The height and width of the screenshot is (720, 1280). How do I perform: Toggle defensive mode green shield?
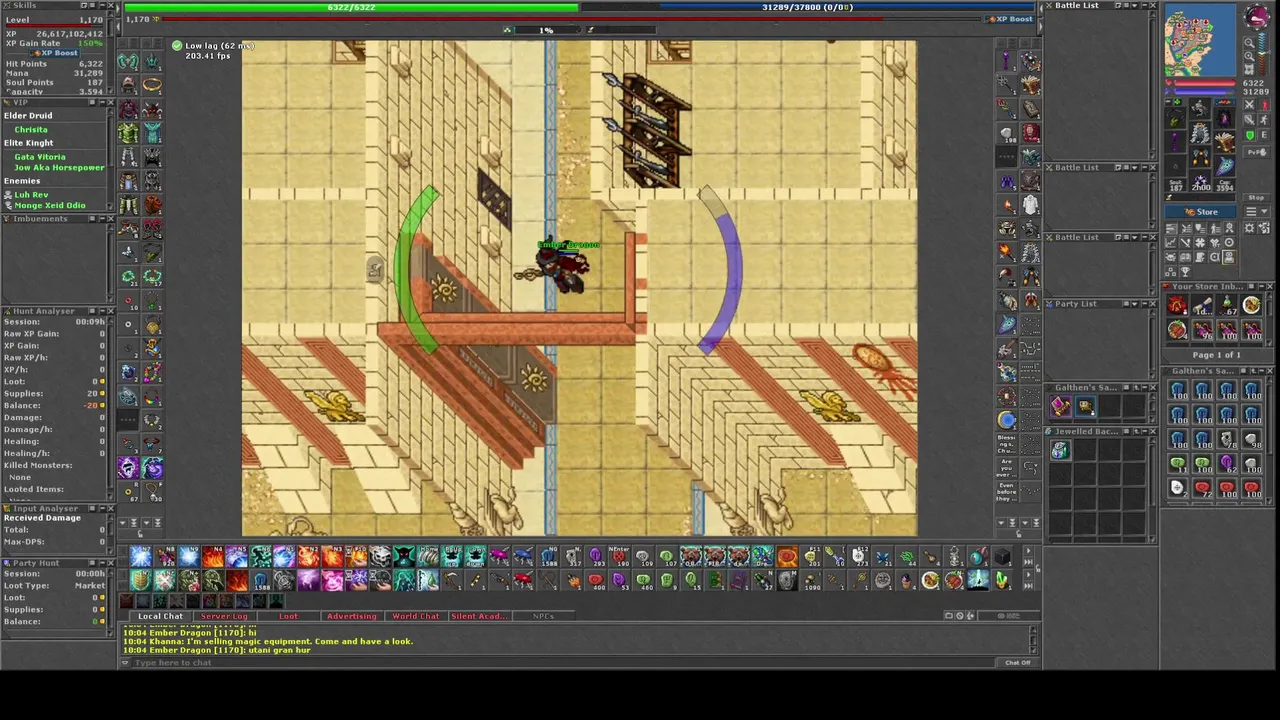(1249, 136)
